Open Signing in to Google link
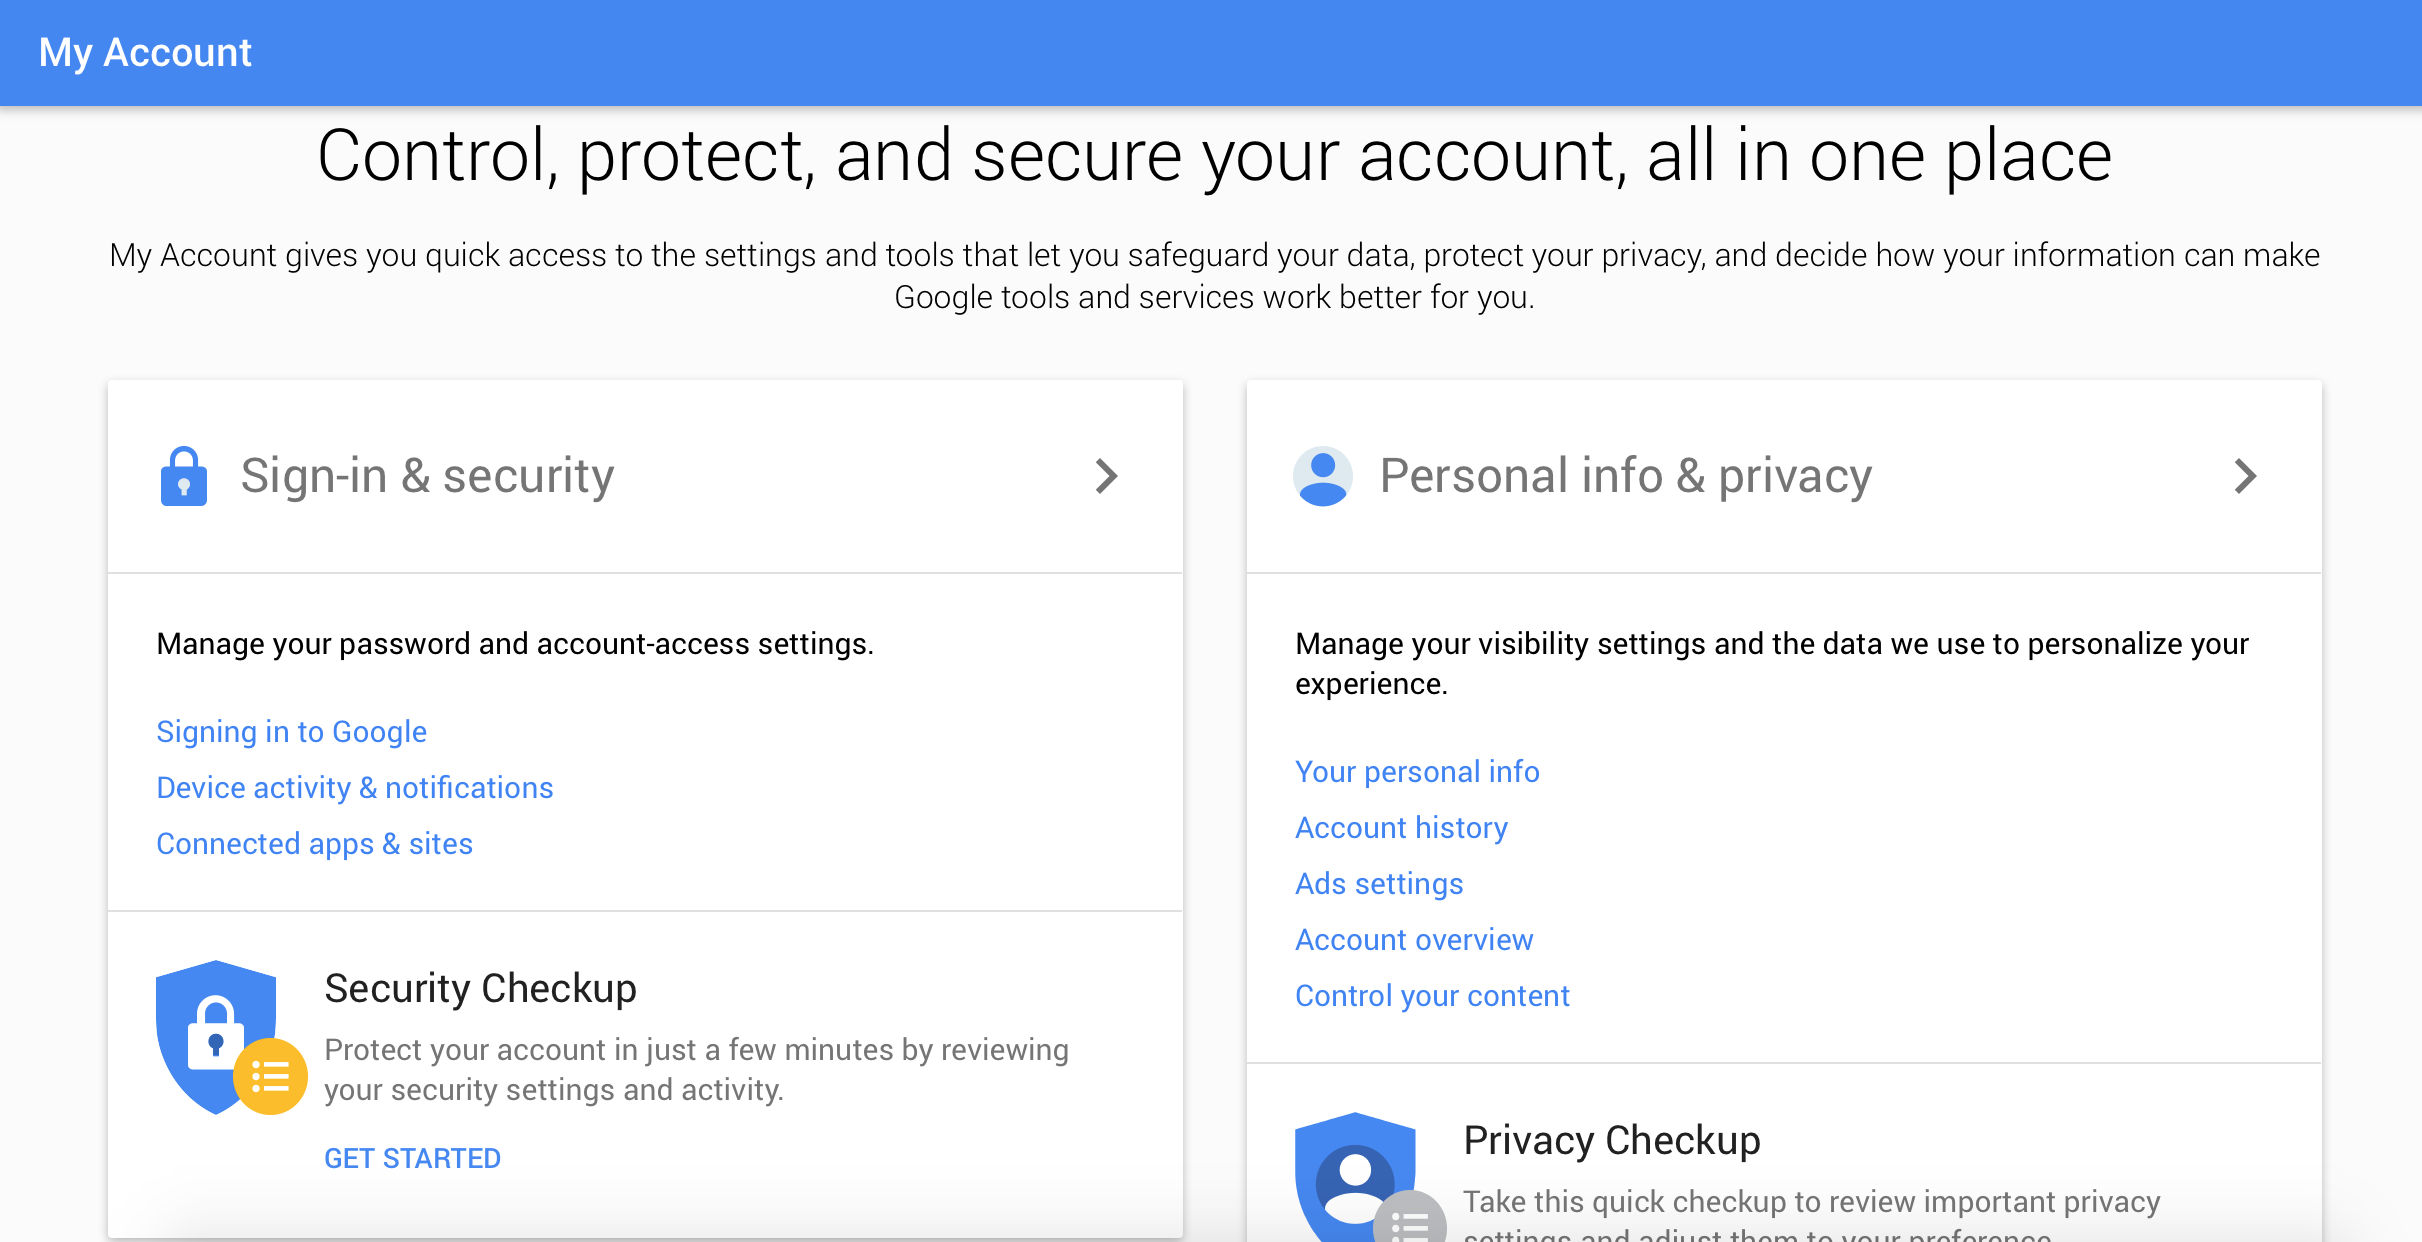 pos(292,732)
